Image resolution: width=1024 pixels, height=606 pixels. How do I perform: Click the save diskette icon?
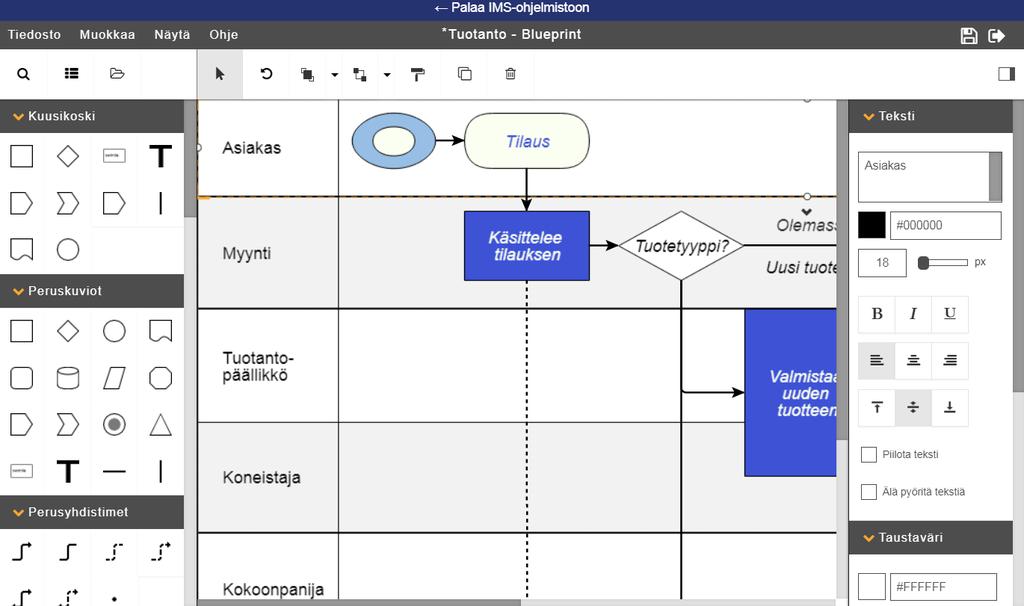[969, 35]
